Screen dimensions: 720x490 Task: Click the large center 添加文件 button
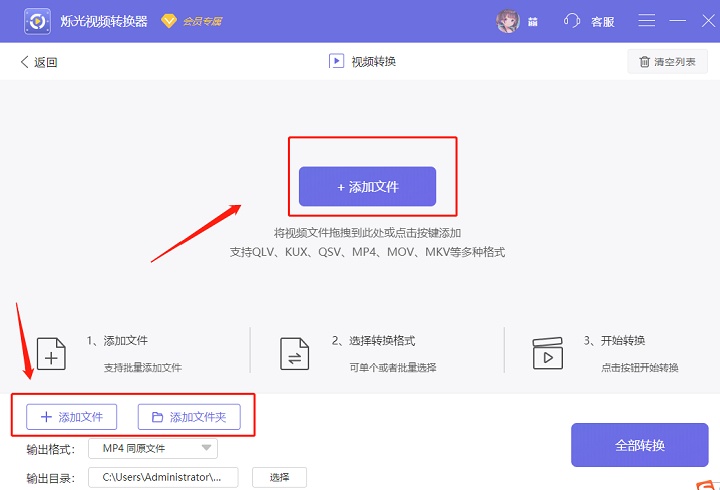click(367, 187)
